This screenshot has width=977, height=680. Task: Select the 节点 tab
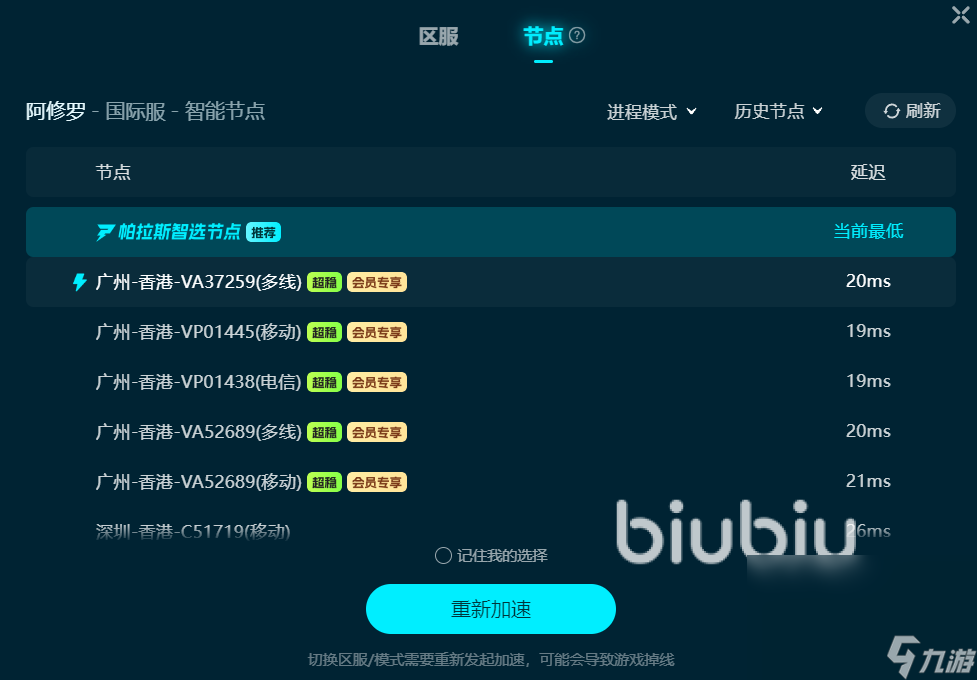(x=543, y=37)
